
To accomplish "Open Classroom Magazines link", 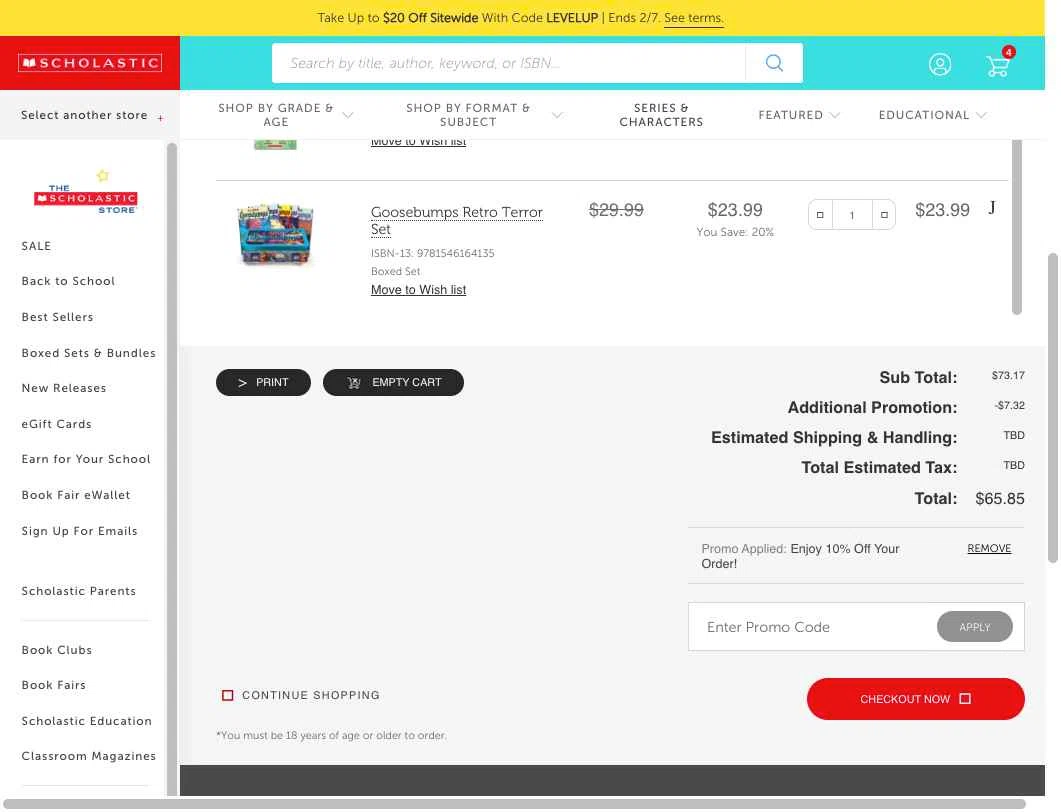I will 89,756.
